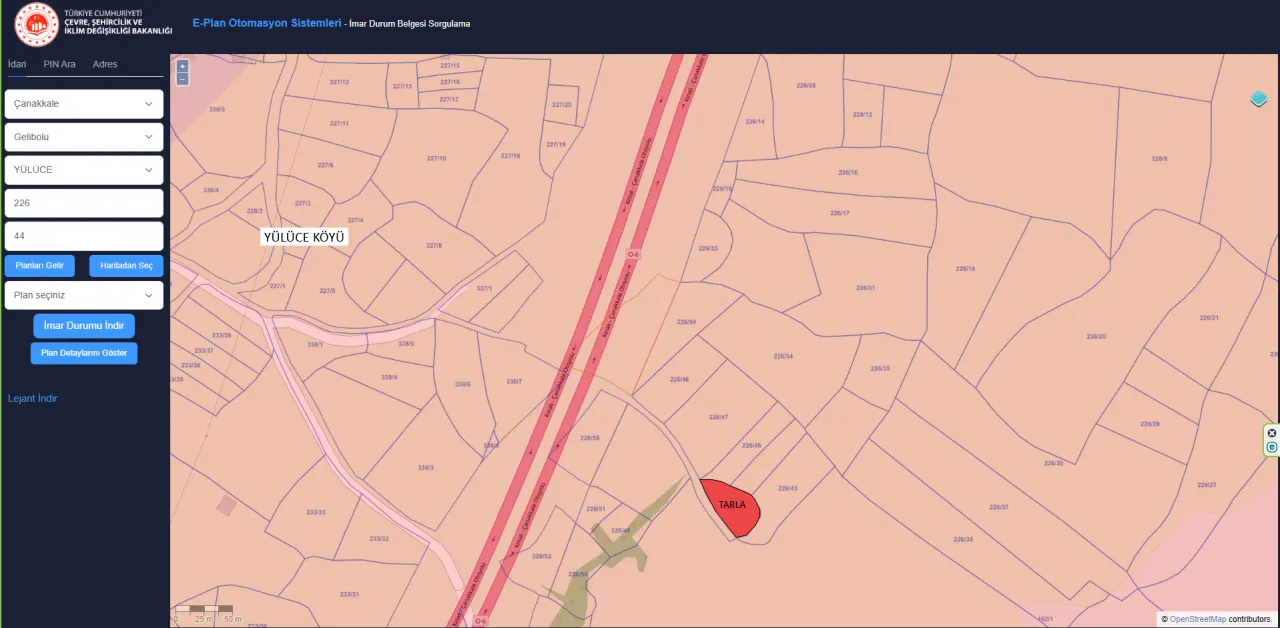The image size is (1280, 628).
Task: Open the 'Lejant İndir' link
Action: click(33, 398)
